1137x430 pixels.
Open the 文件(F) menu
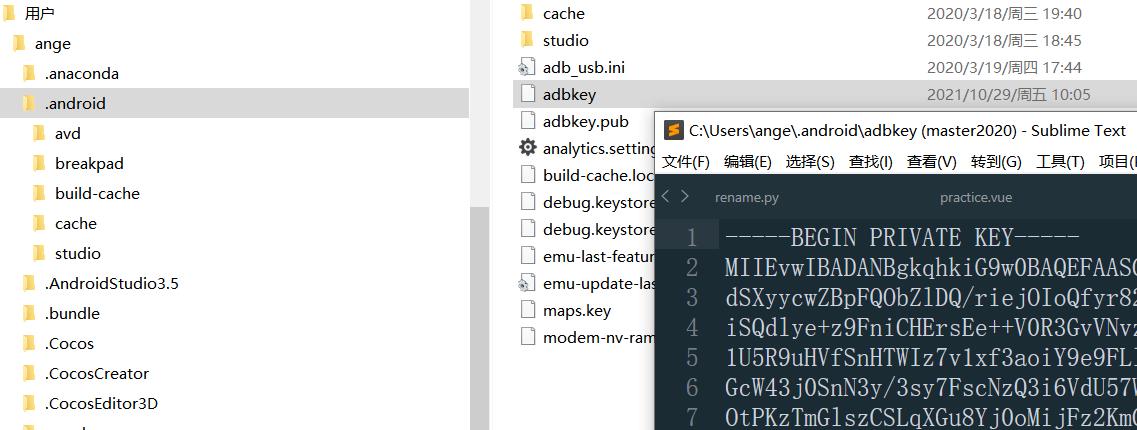tap(685, 162)
